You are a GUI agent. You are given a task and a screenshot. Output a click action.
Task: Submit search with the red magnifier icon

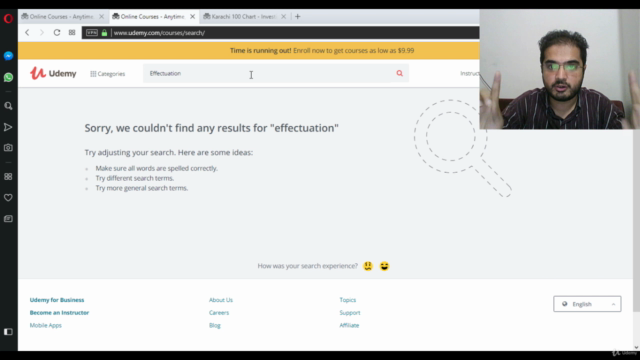pyautogui.click(x=400, y=73)
